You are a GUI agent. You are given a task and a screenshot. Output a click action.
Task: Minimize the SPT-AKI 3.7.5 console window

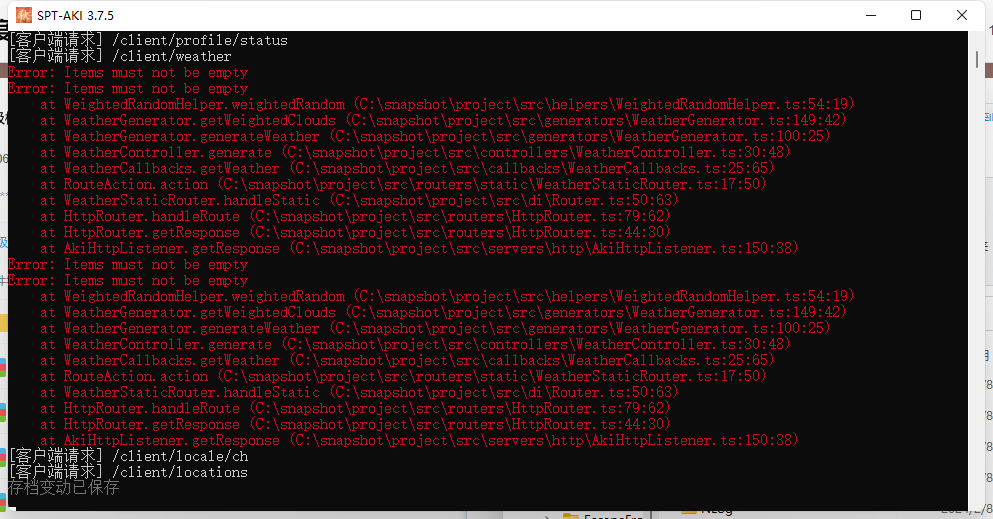tap(869, 15)
